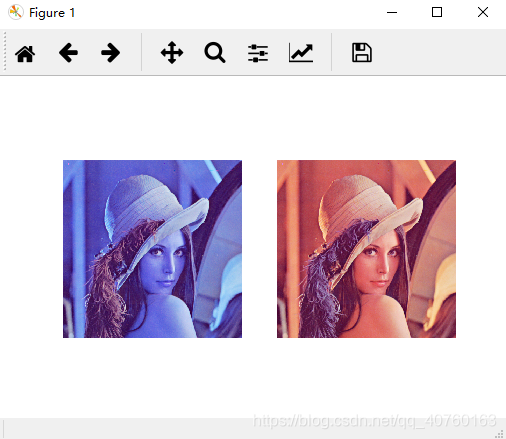Screen dimensions: 506x439
Task: Close the Figure 1 window
Action: 483,12
